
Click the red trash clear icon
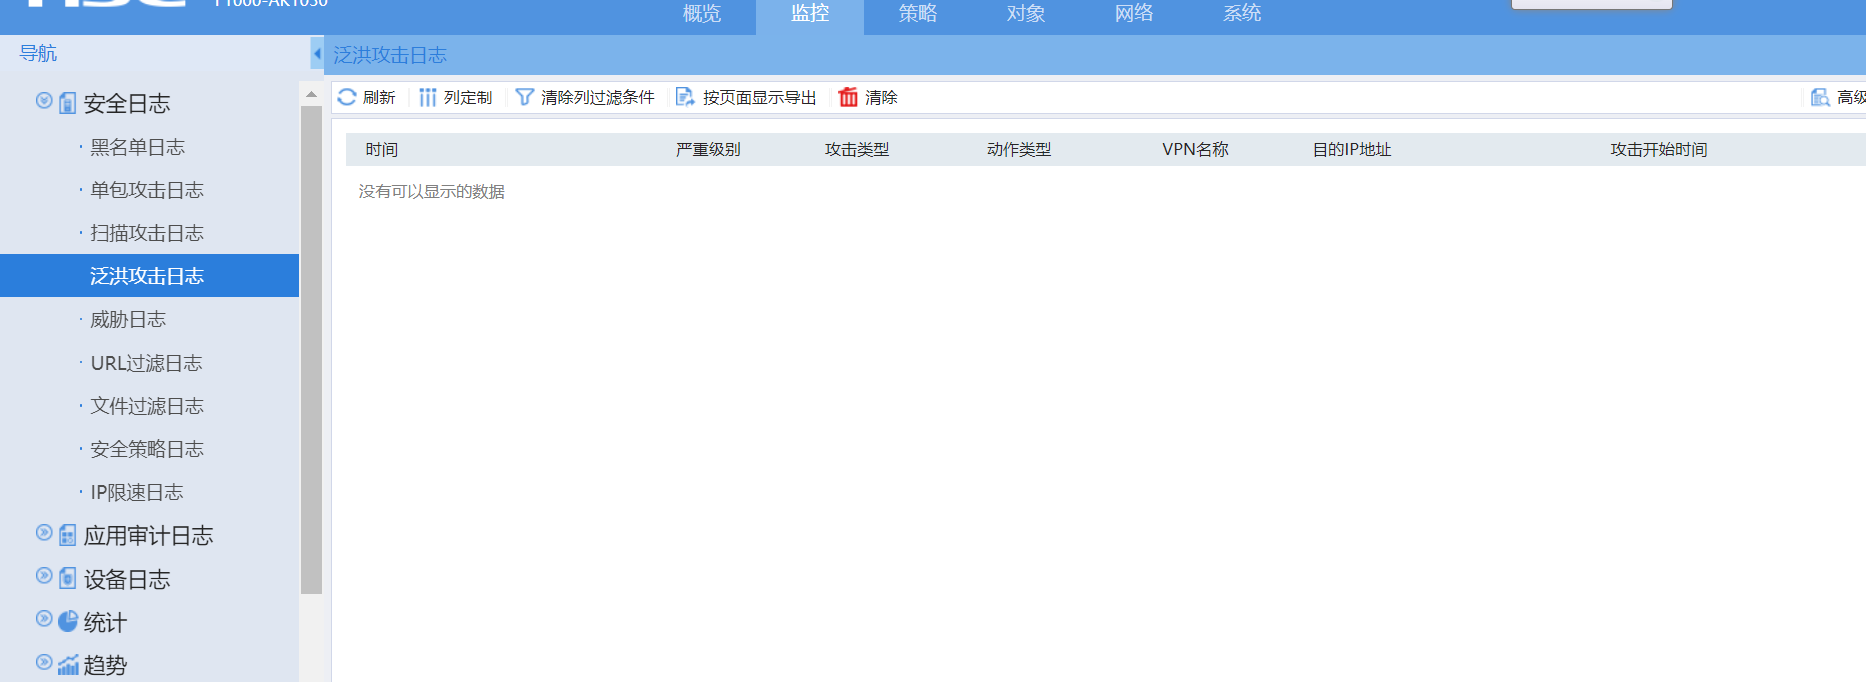(x=848, y=97)
